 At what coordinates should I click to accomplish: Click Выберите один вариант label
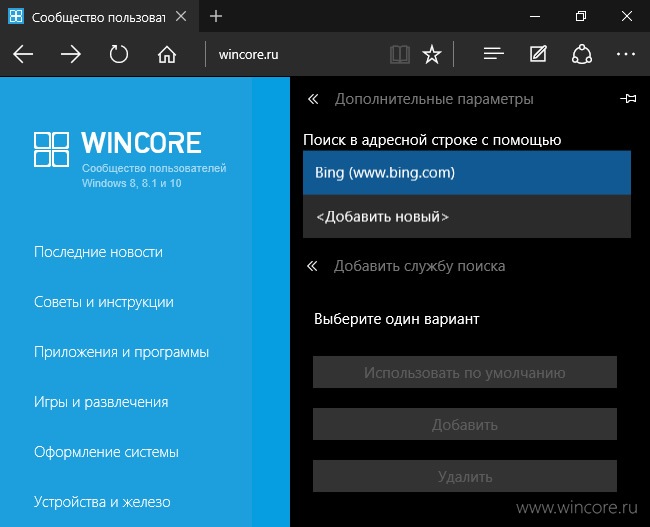click(396, 319)
